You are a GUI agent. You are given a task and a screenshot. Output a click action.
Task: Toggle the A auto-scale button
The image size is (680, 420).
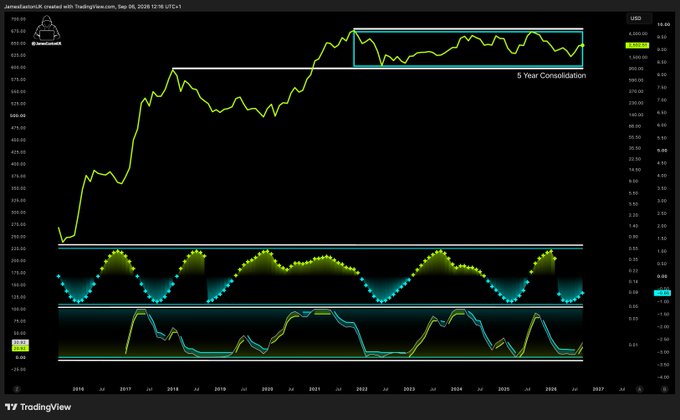pyautogui.click(x=639, y=389)
